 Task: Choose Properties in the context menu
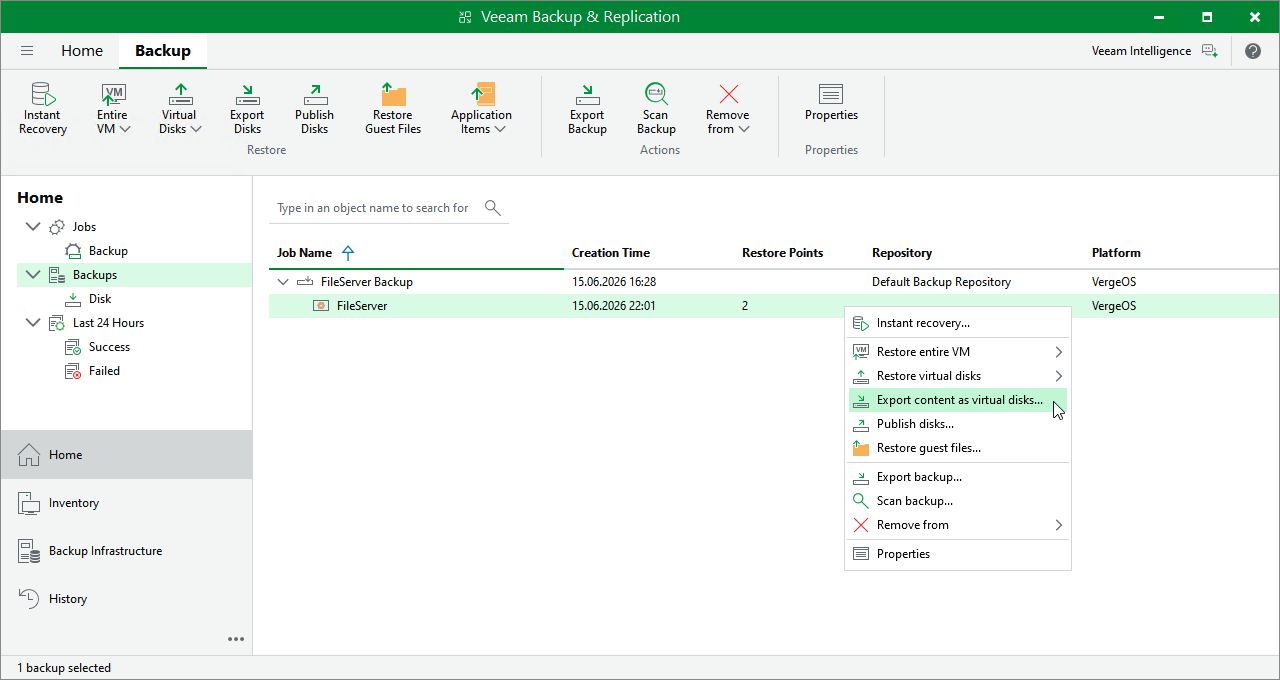(x=958, y=554)
